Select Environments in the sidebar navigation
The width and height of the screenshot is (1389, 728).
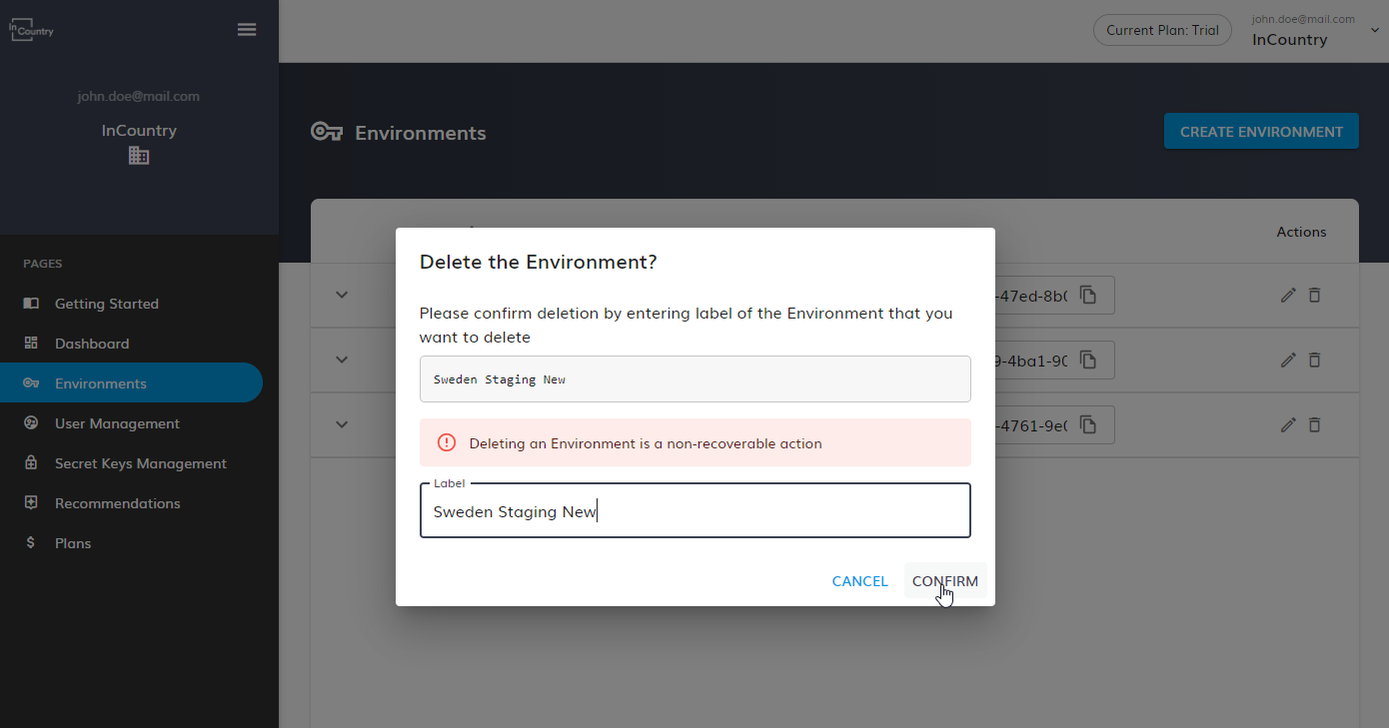click(101, 382)
